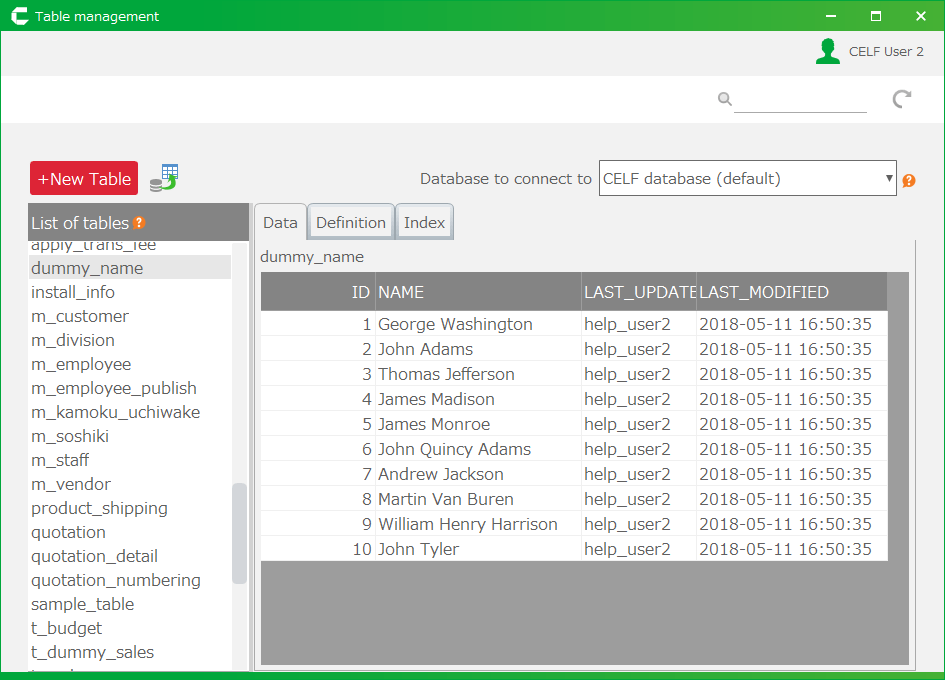Select the Data tab
945x680 pixels.
[x=280, y=223]
